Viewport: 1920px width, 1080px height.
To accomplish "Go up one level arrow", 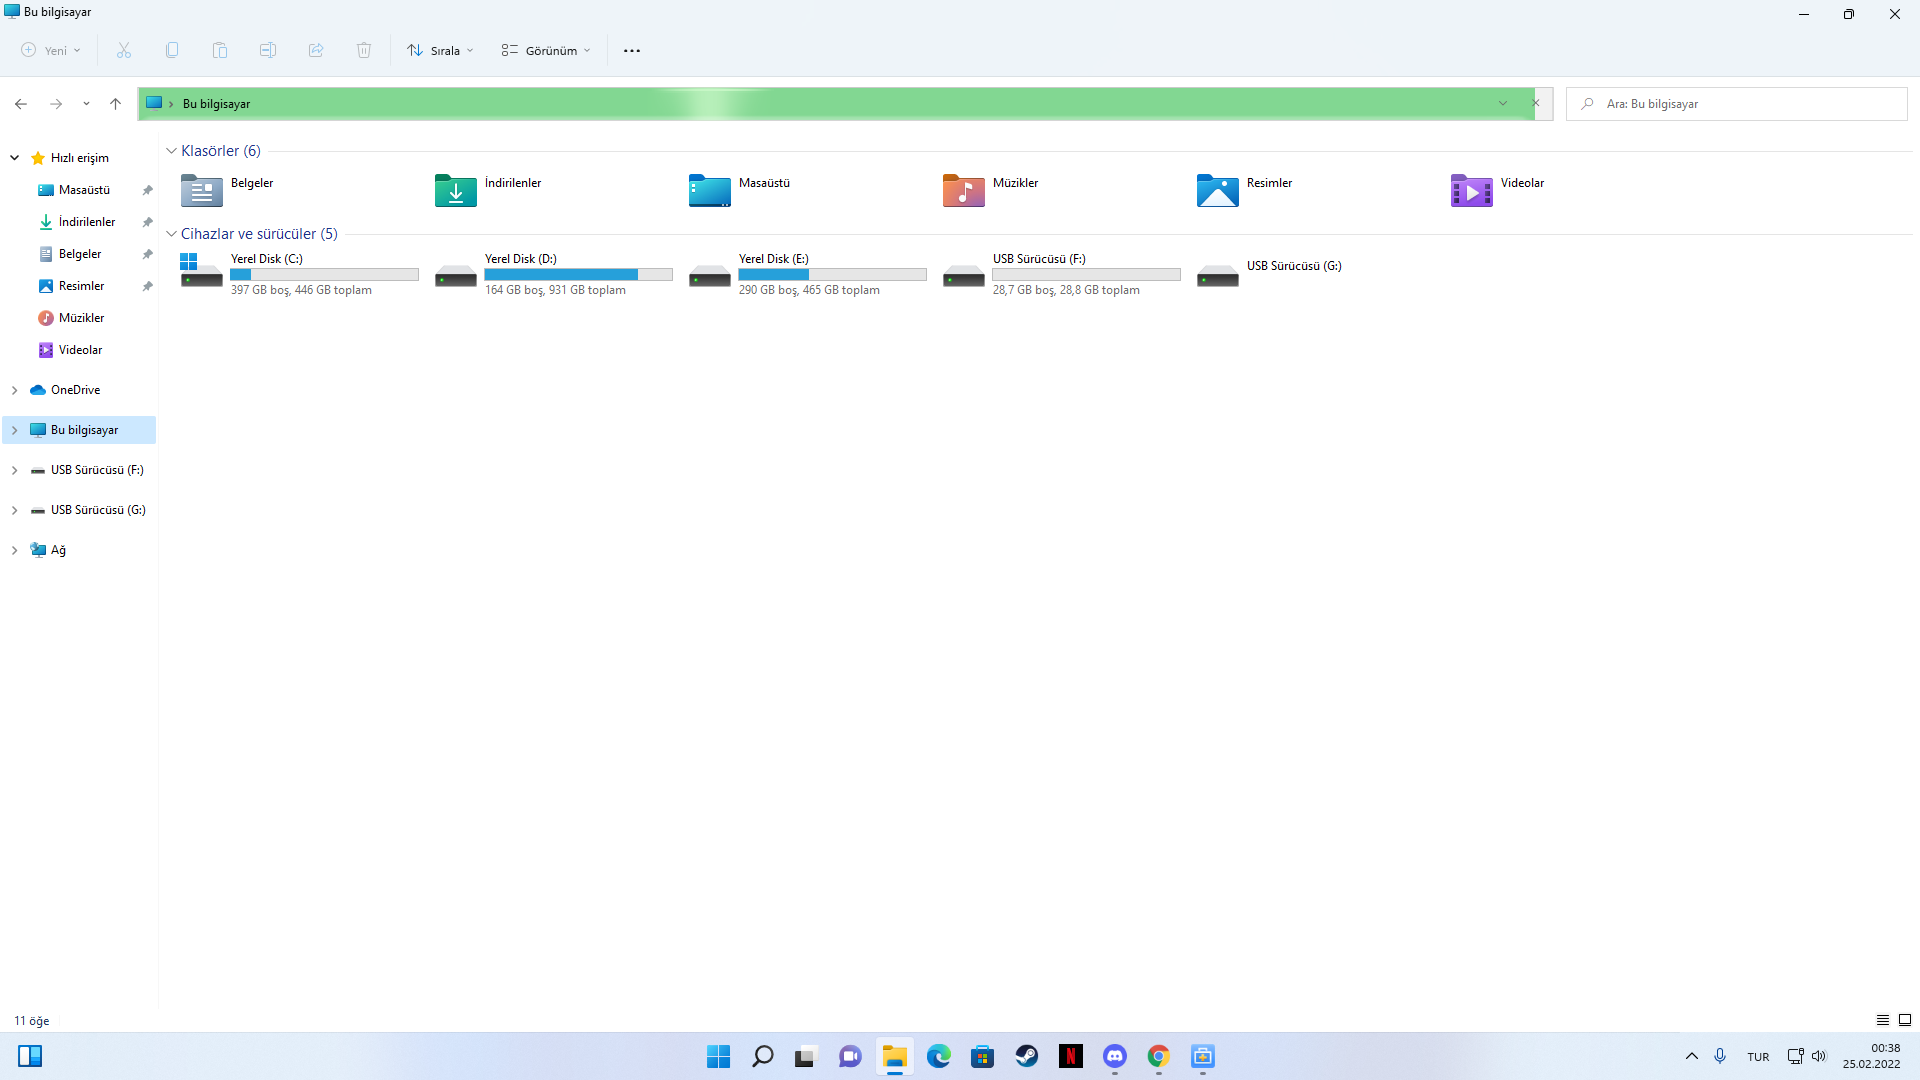I will coord(116,104).
